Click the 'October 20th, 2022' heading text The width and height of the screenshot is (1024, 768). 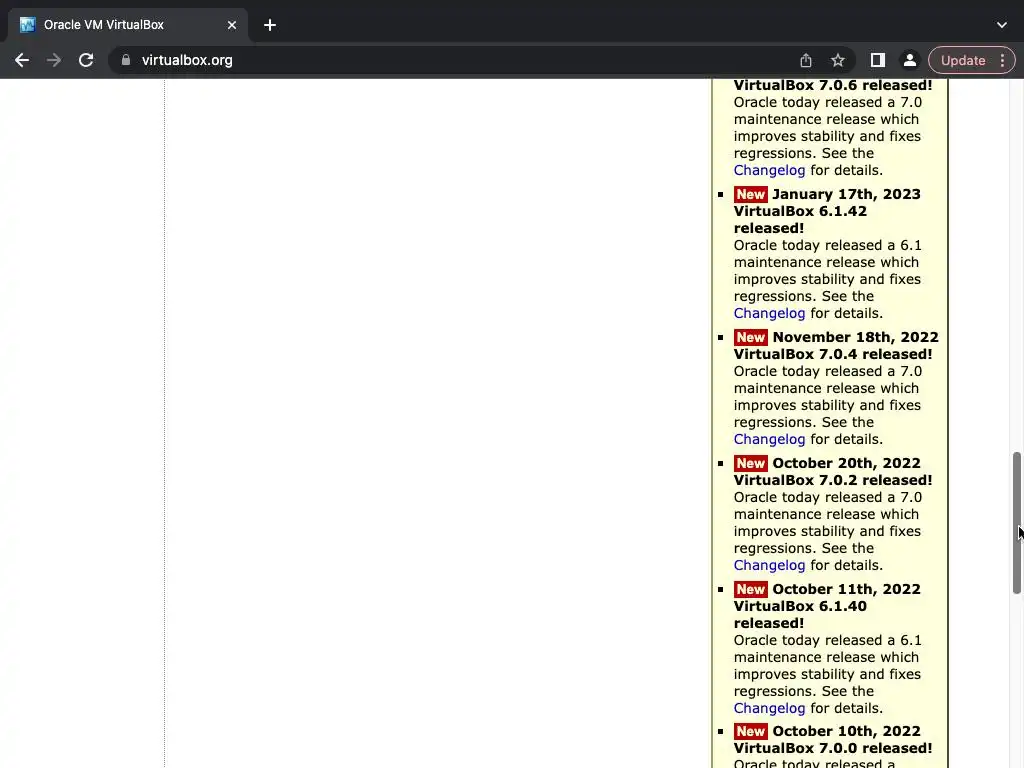846,464
